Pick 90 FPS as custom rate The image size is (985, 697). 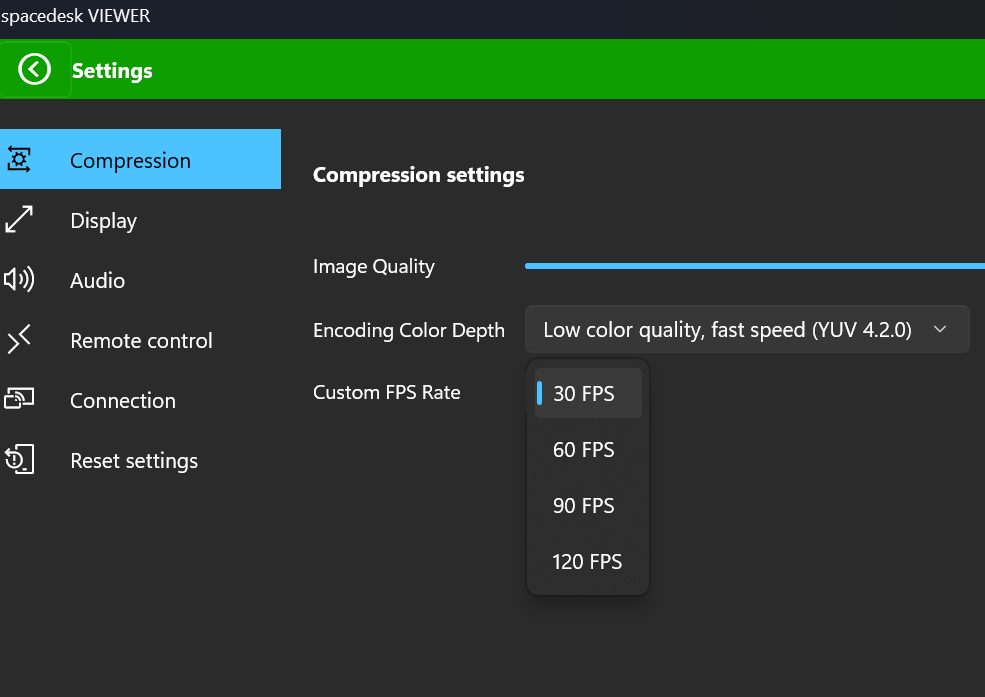pyautogui.click(x=584, y=506)
